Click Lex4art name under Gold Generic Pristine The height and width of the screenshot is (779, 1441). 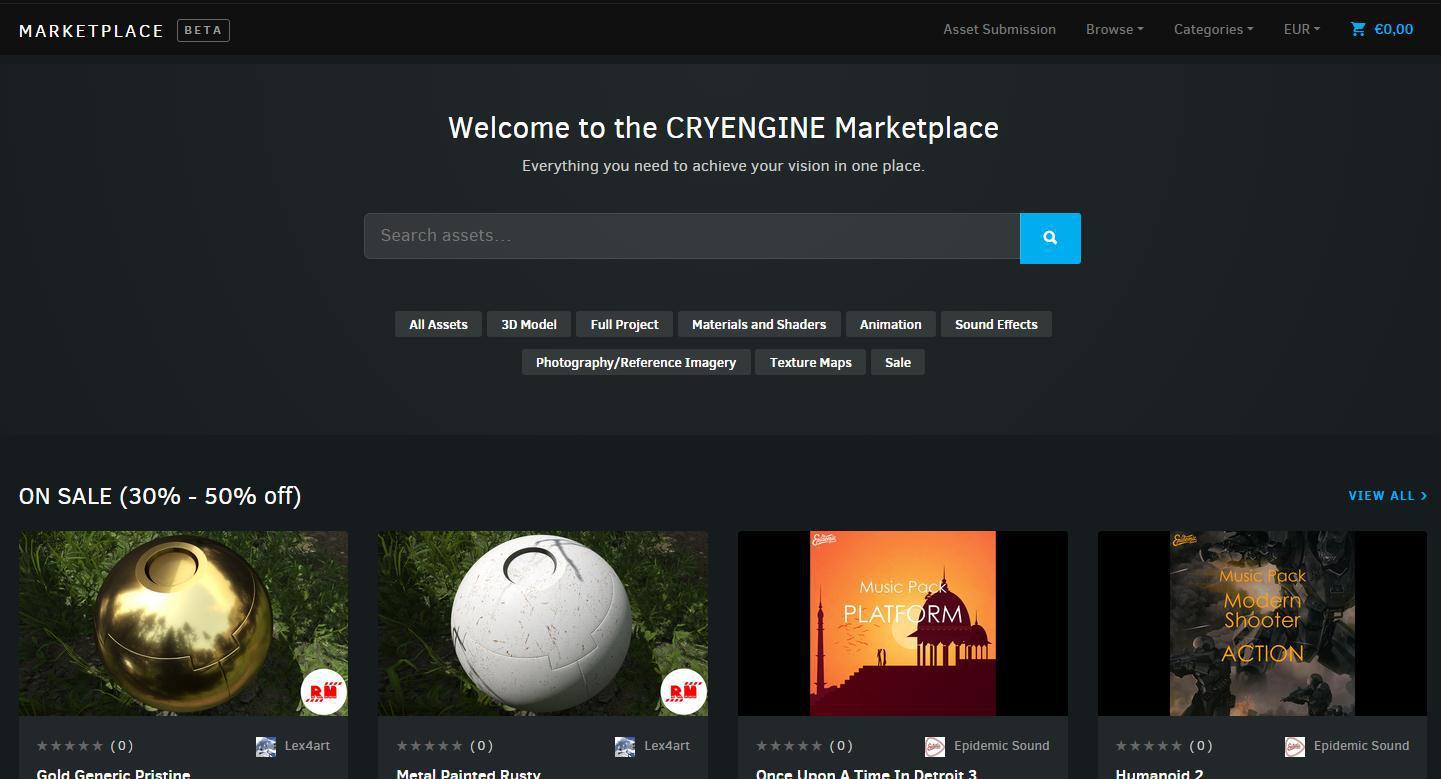pyautogui.click(x=307, y=746)
